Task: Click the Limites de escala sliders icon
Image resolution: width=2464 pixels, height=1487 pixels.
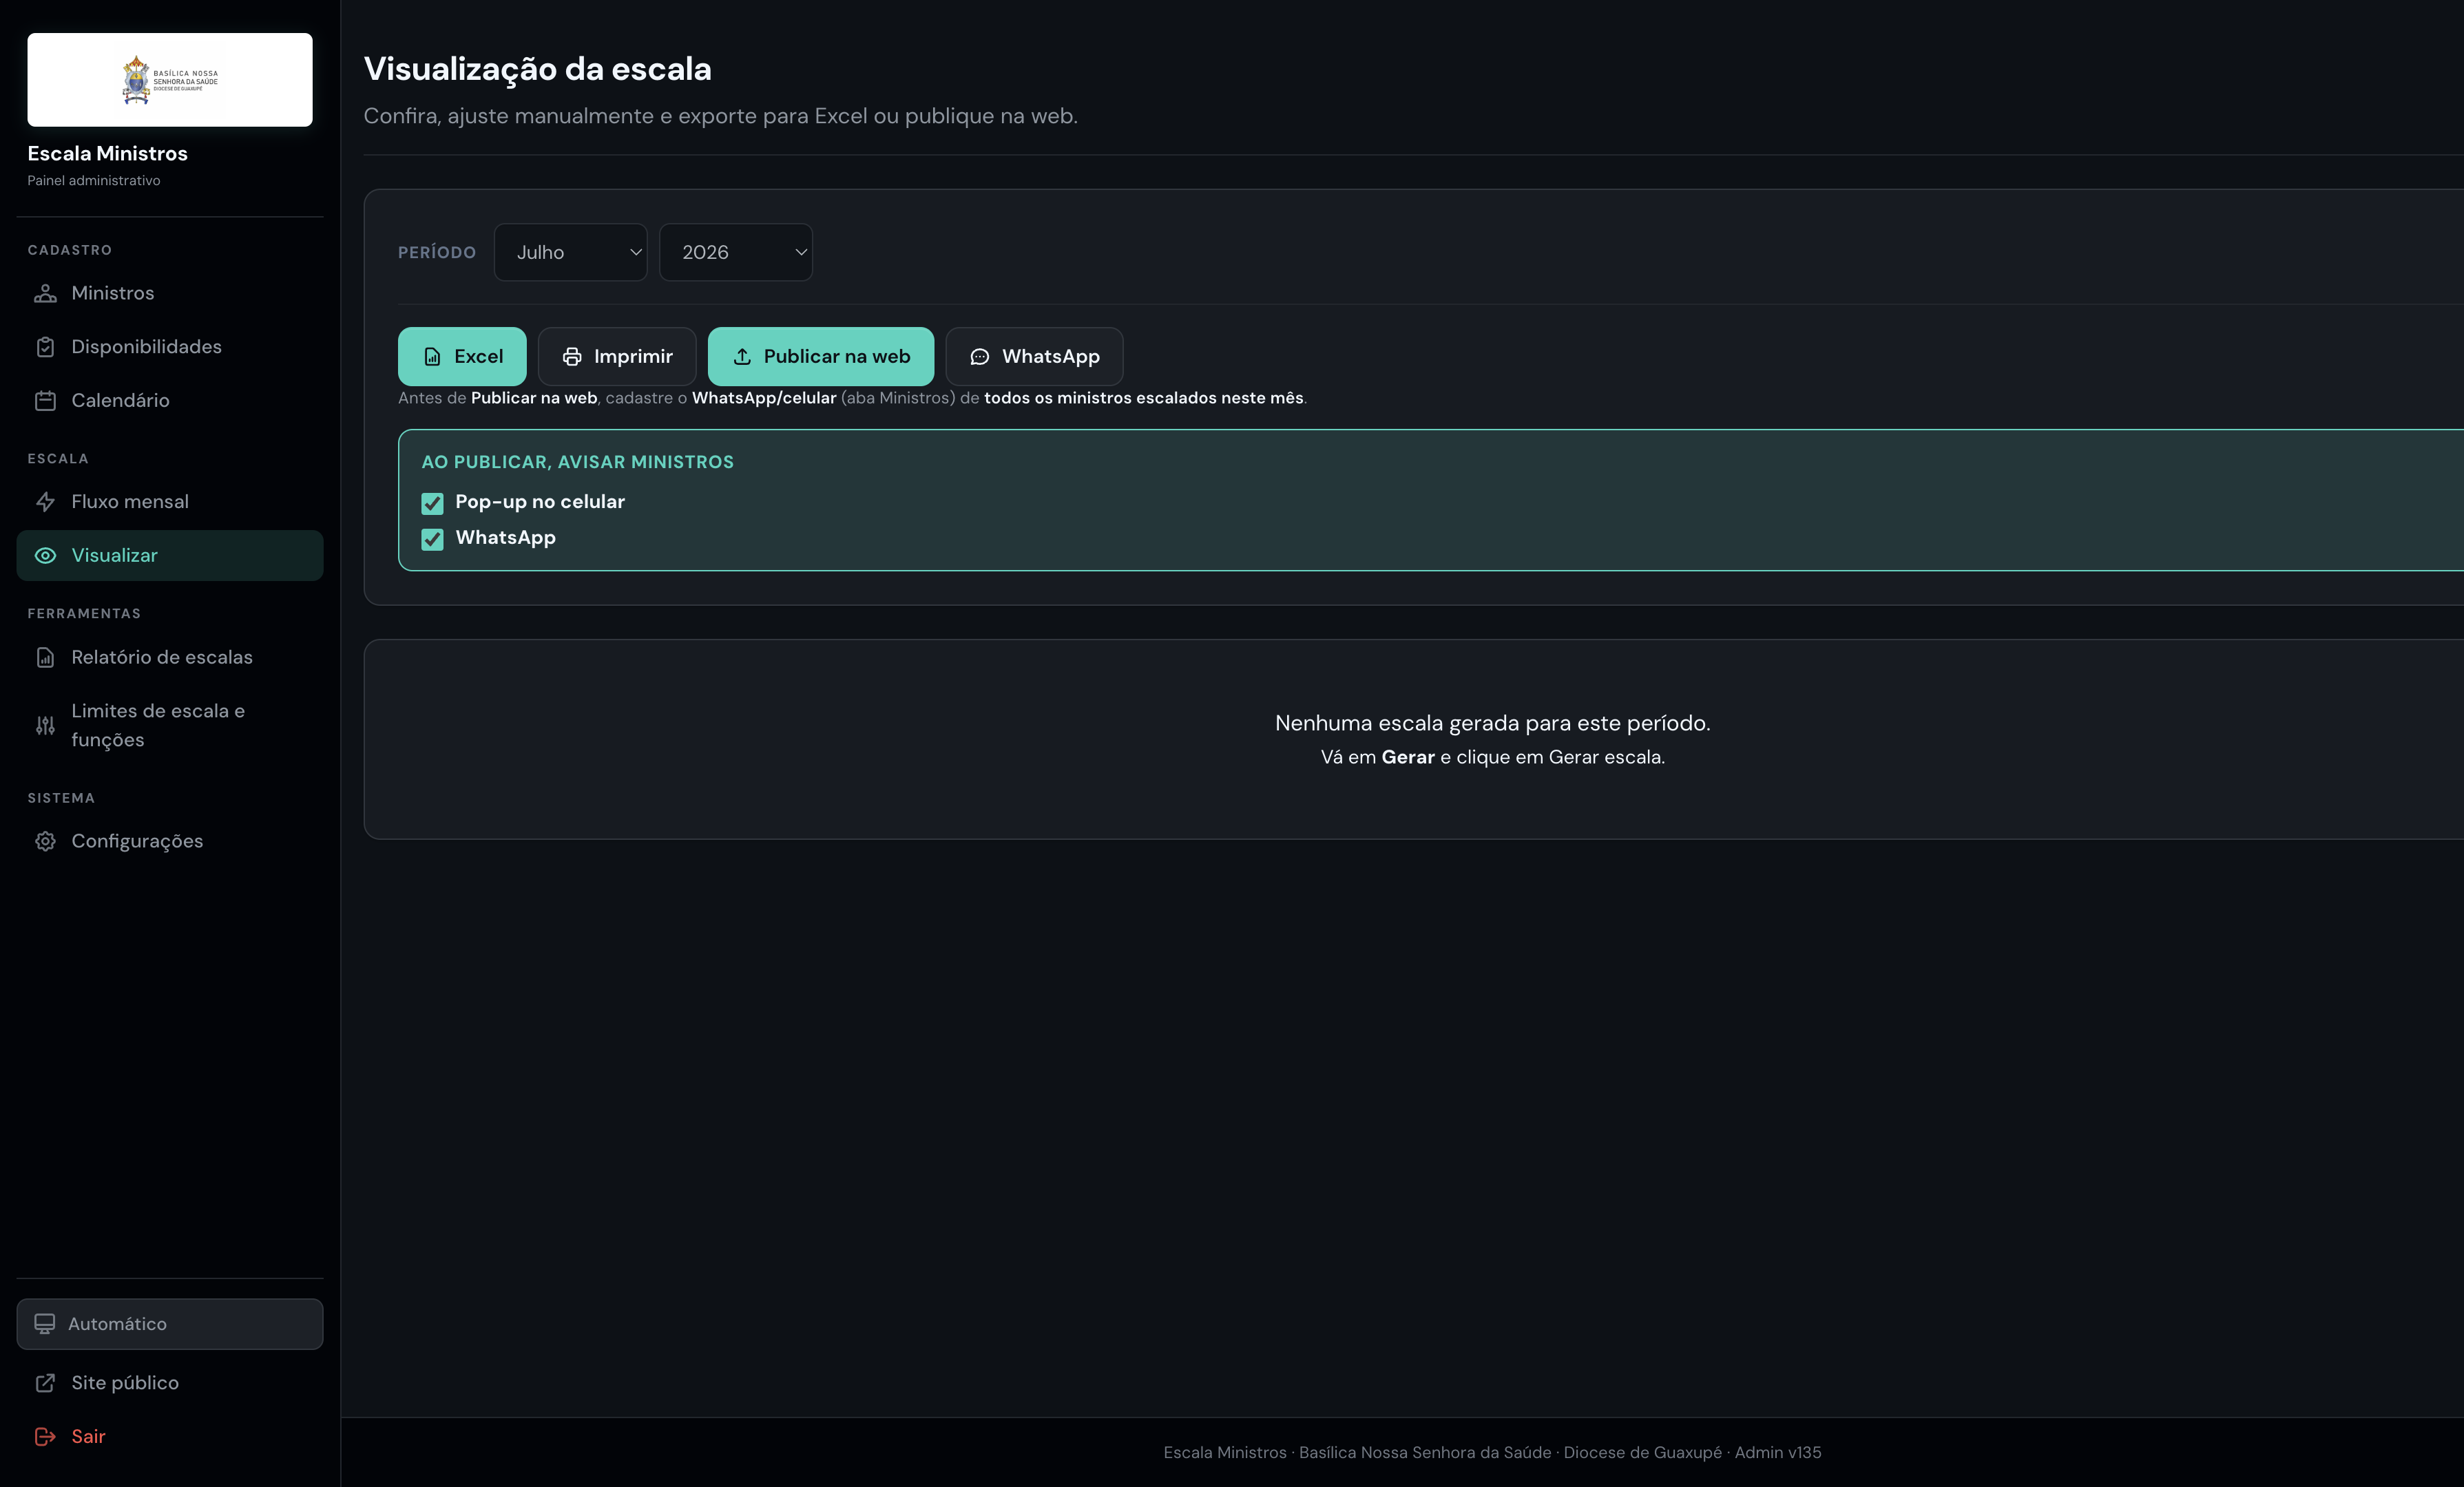Action: [x=45, y=726]
